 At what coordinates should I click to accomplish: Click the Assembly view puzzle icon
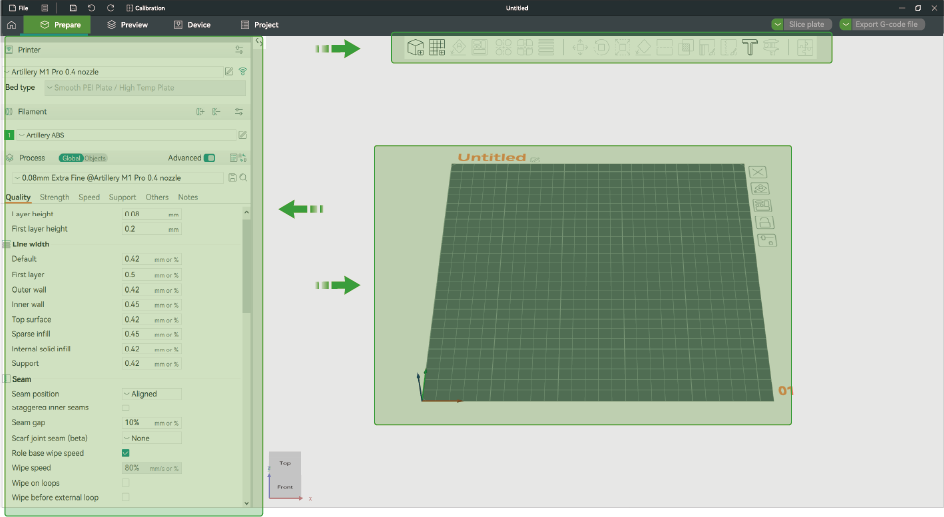click(x=805, y=48)
